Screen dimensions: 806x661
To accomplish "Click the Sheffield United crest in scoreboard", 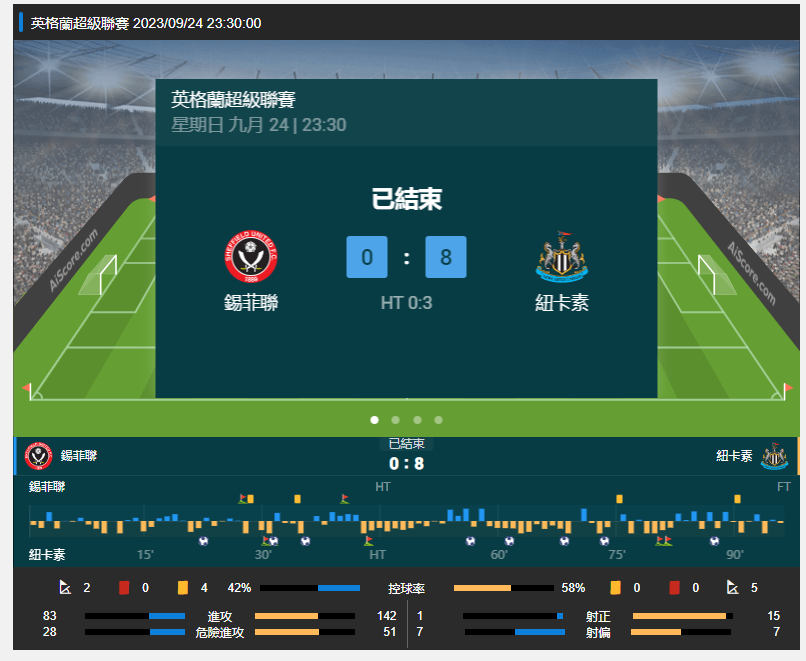I will [251, 256].
